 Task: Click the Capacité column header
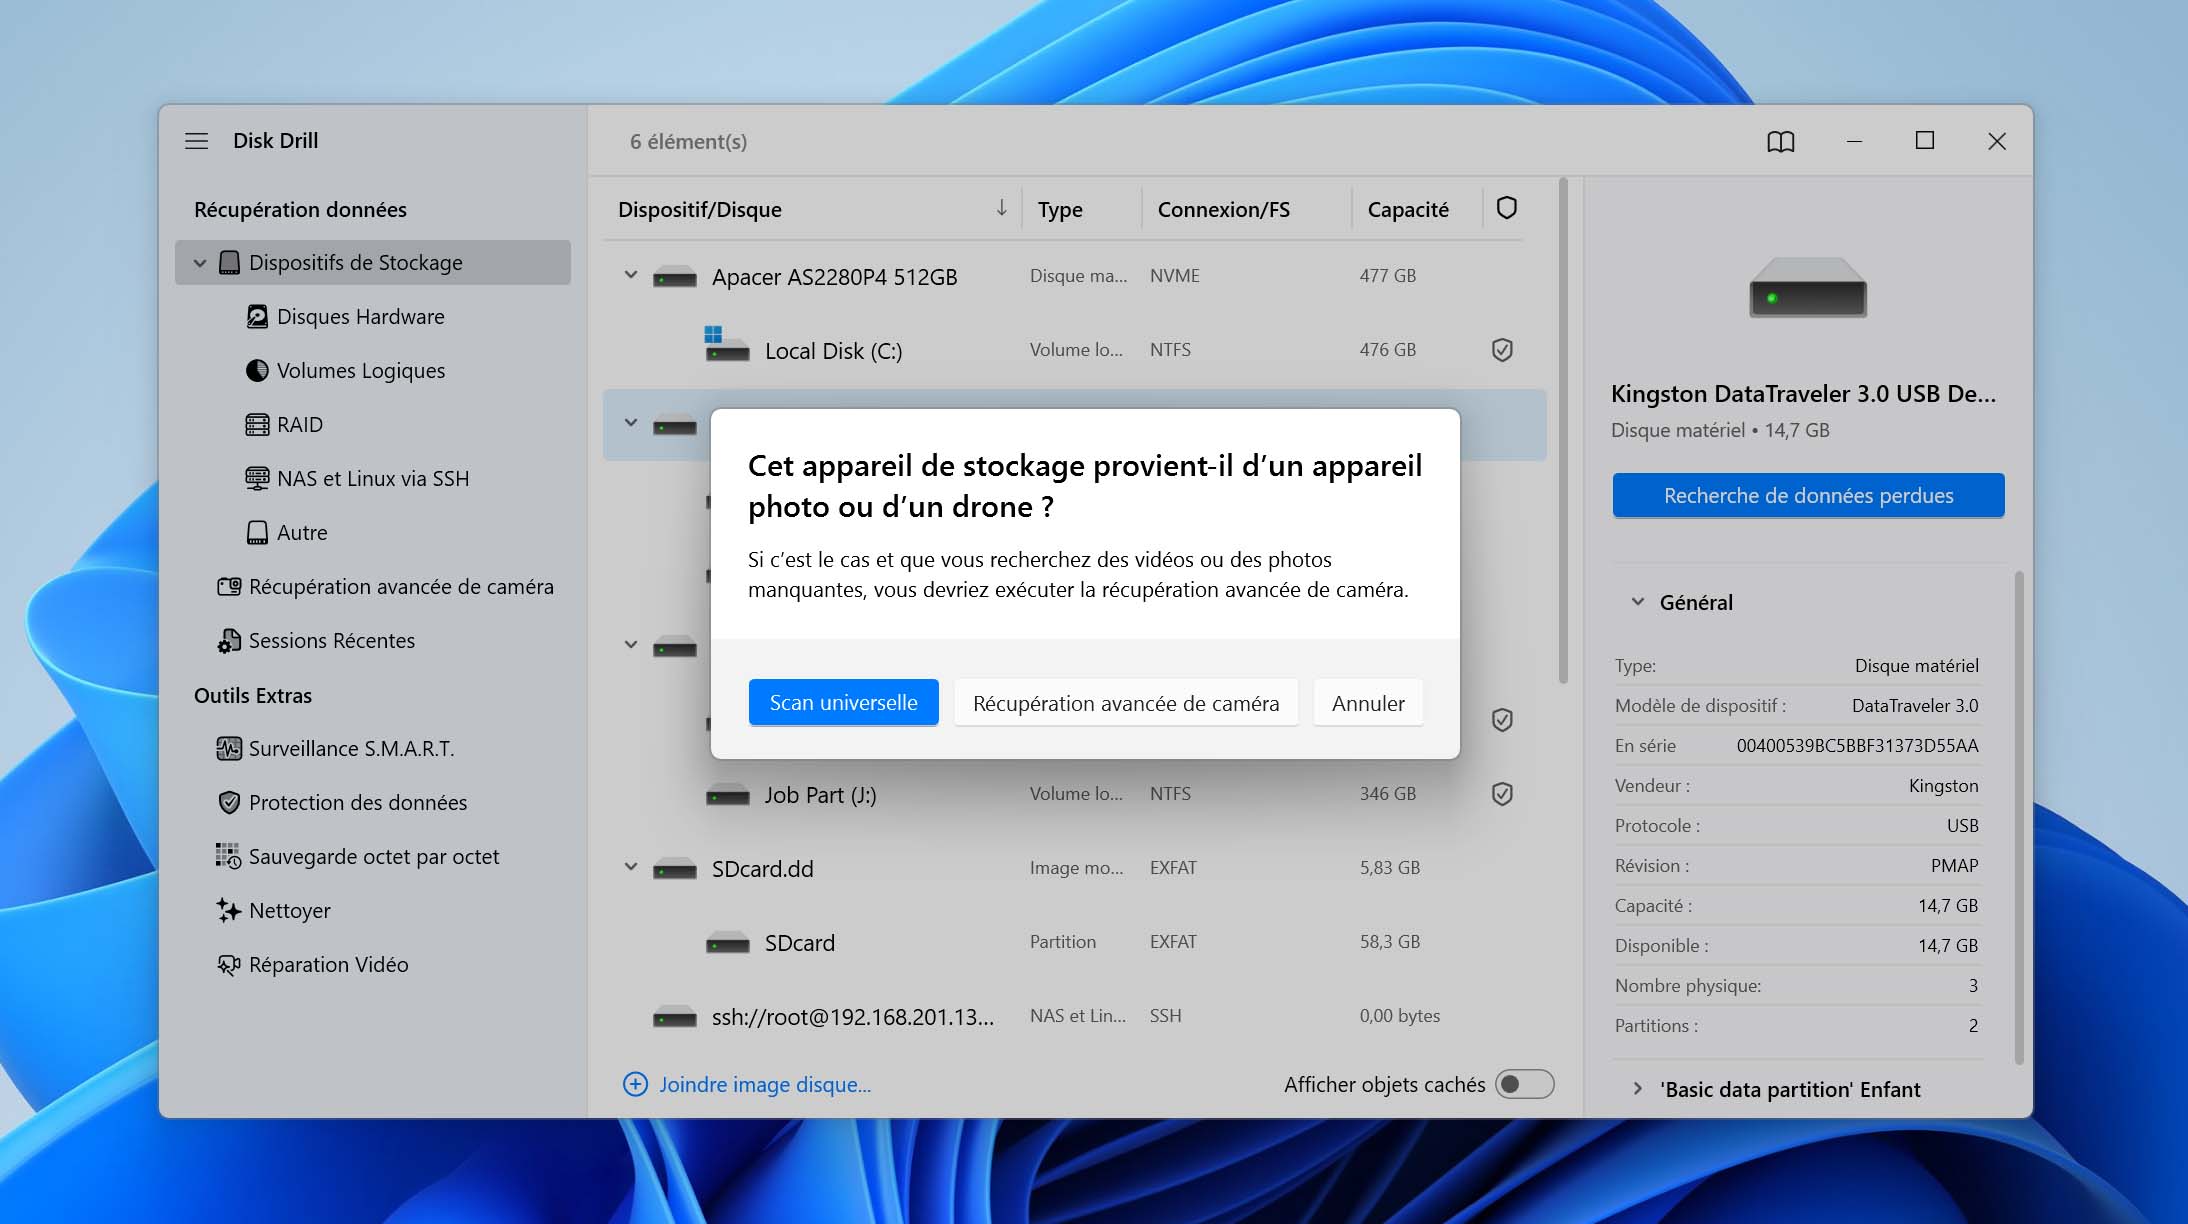click(x=1408, y=210)
